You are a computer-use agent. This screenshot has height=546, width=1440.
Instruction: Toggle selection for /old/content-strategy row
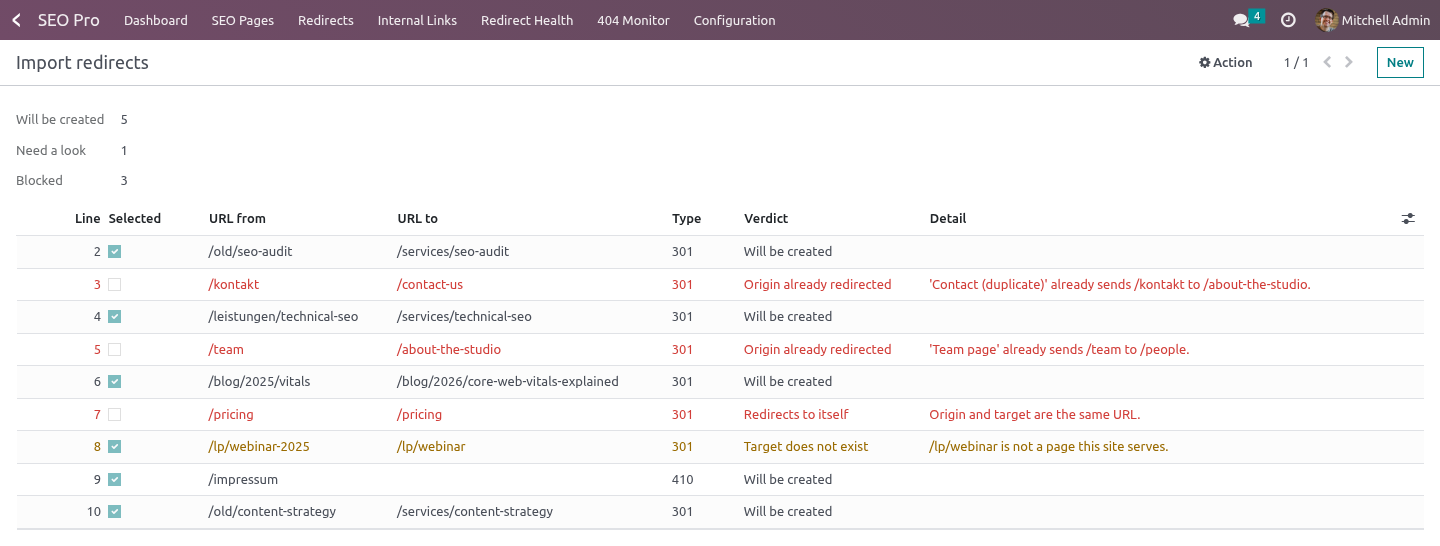115,512
